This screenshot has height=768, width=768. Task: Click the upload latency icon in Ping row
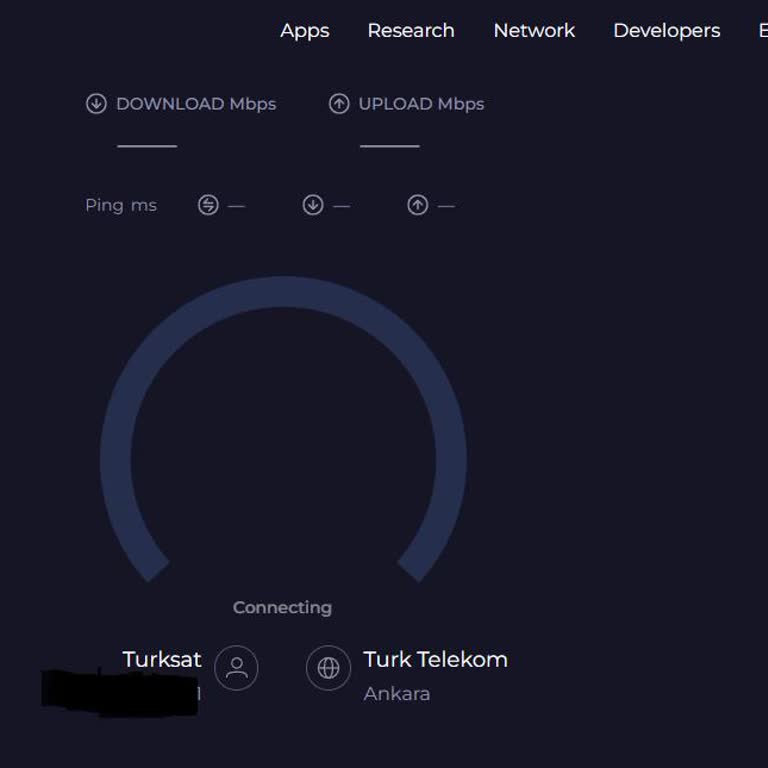pyautogui.click(x=418, y=205)
